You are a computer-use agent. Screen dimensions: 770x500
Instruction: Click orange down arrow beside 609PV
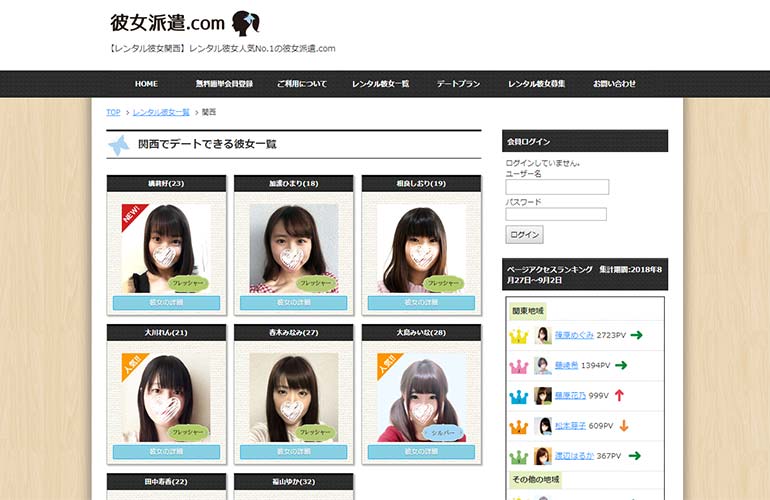[x=624, y=425]
